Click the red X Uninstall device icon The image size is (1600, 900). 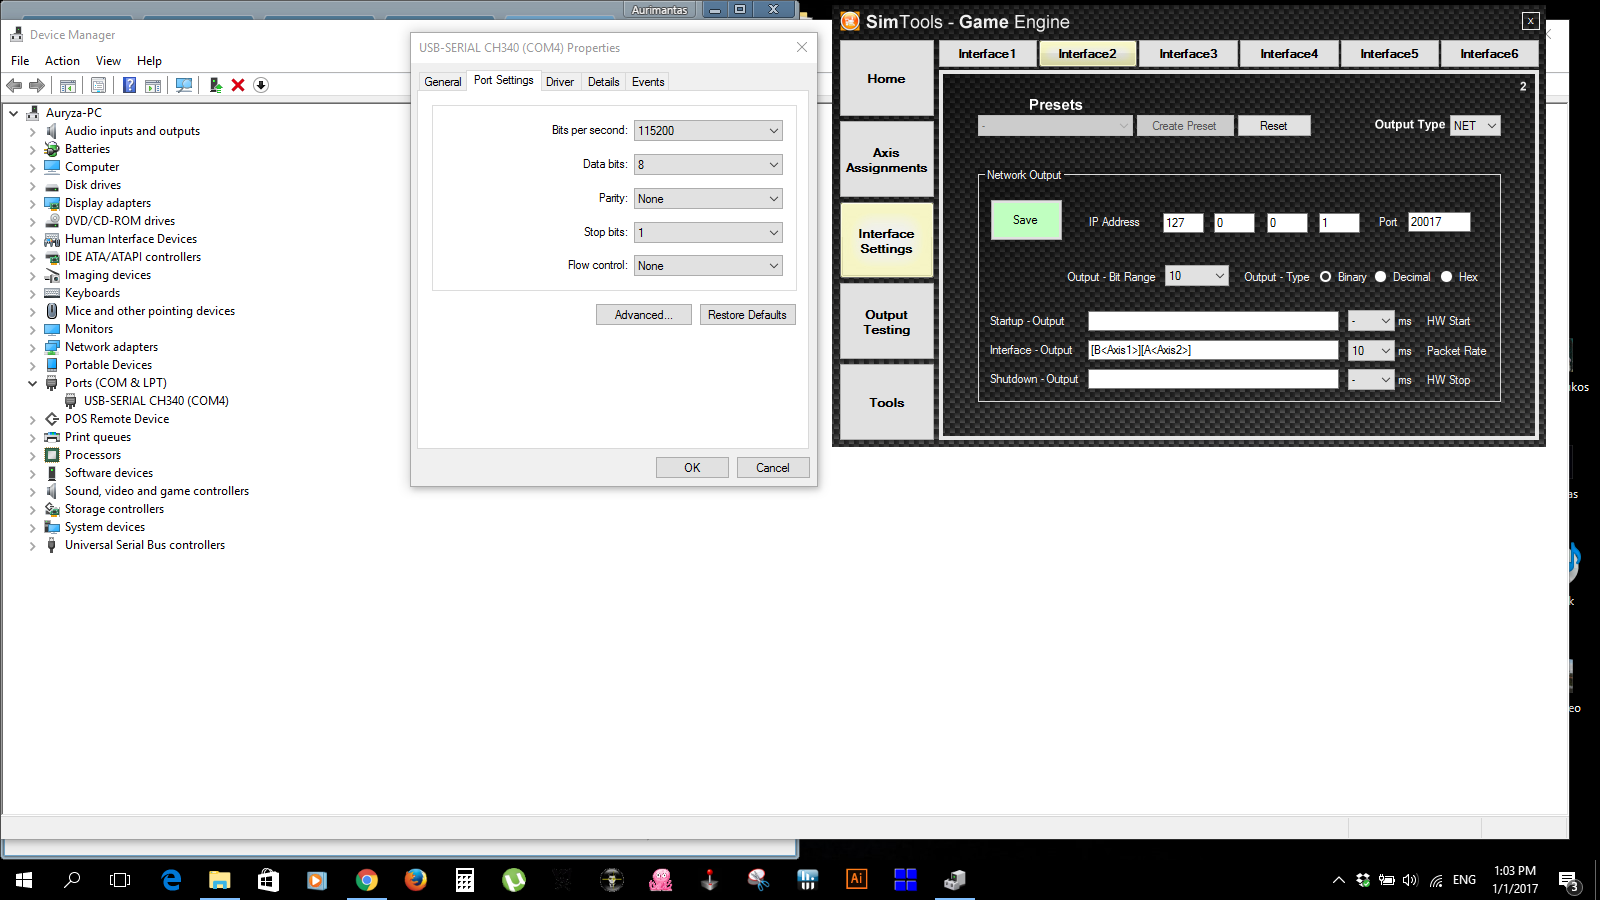click(x=238, y=85)
